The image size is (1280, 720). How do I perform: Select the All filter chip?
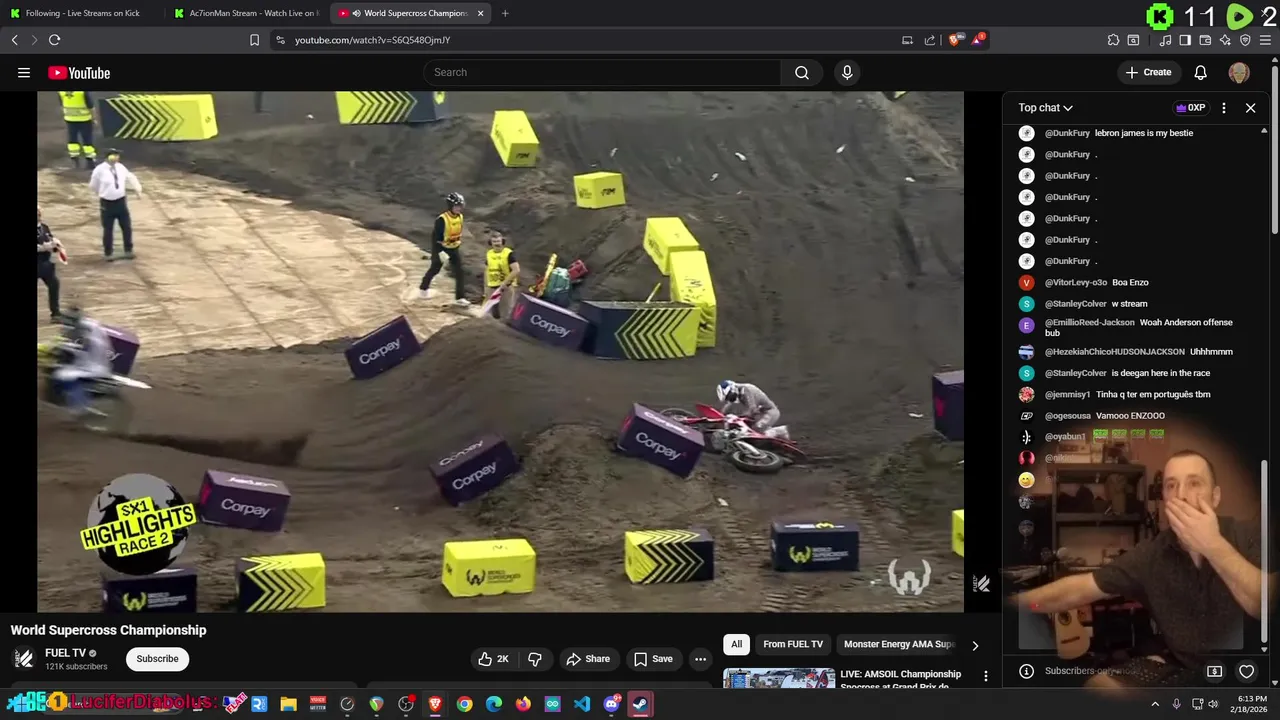pos(736,644)
